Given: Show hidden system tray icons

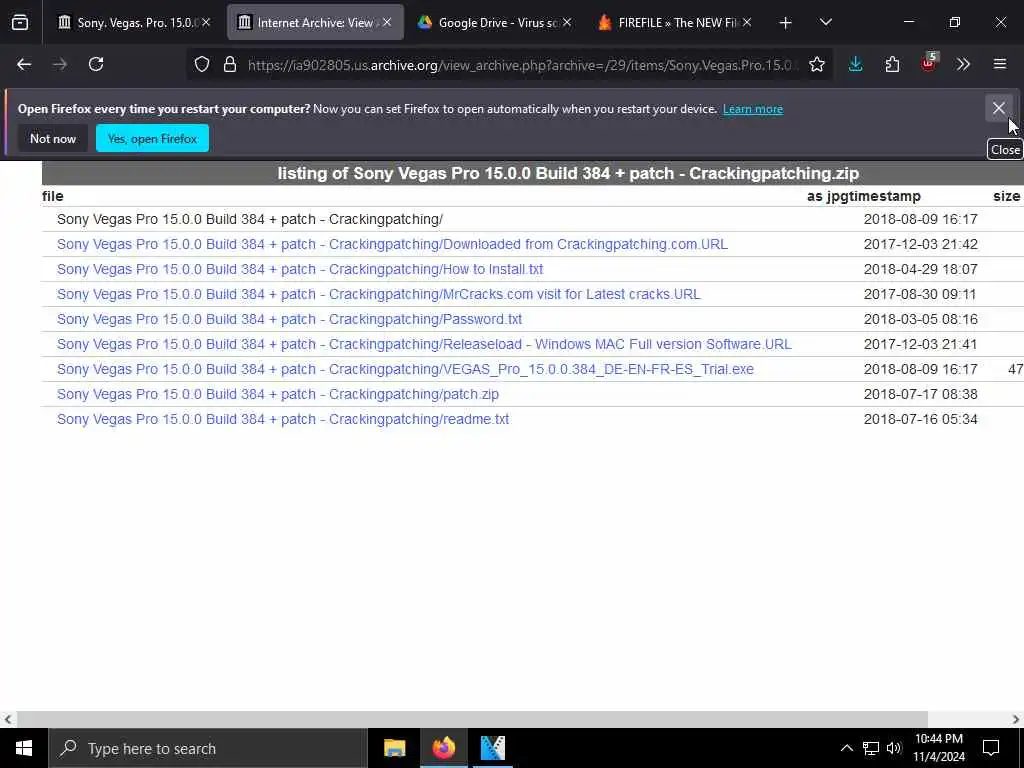Looking at the screenshot, I should click(x=846, y=748).
